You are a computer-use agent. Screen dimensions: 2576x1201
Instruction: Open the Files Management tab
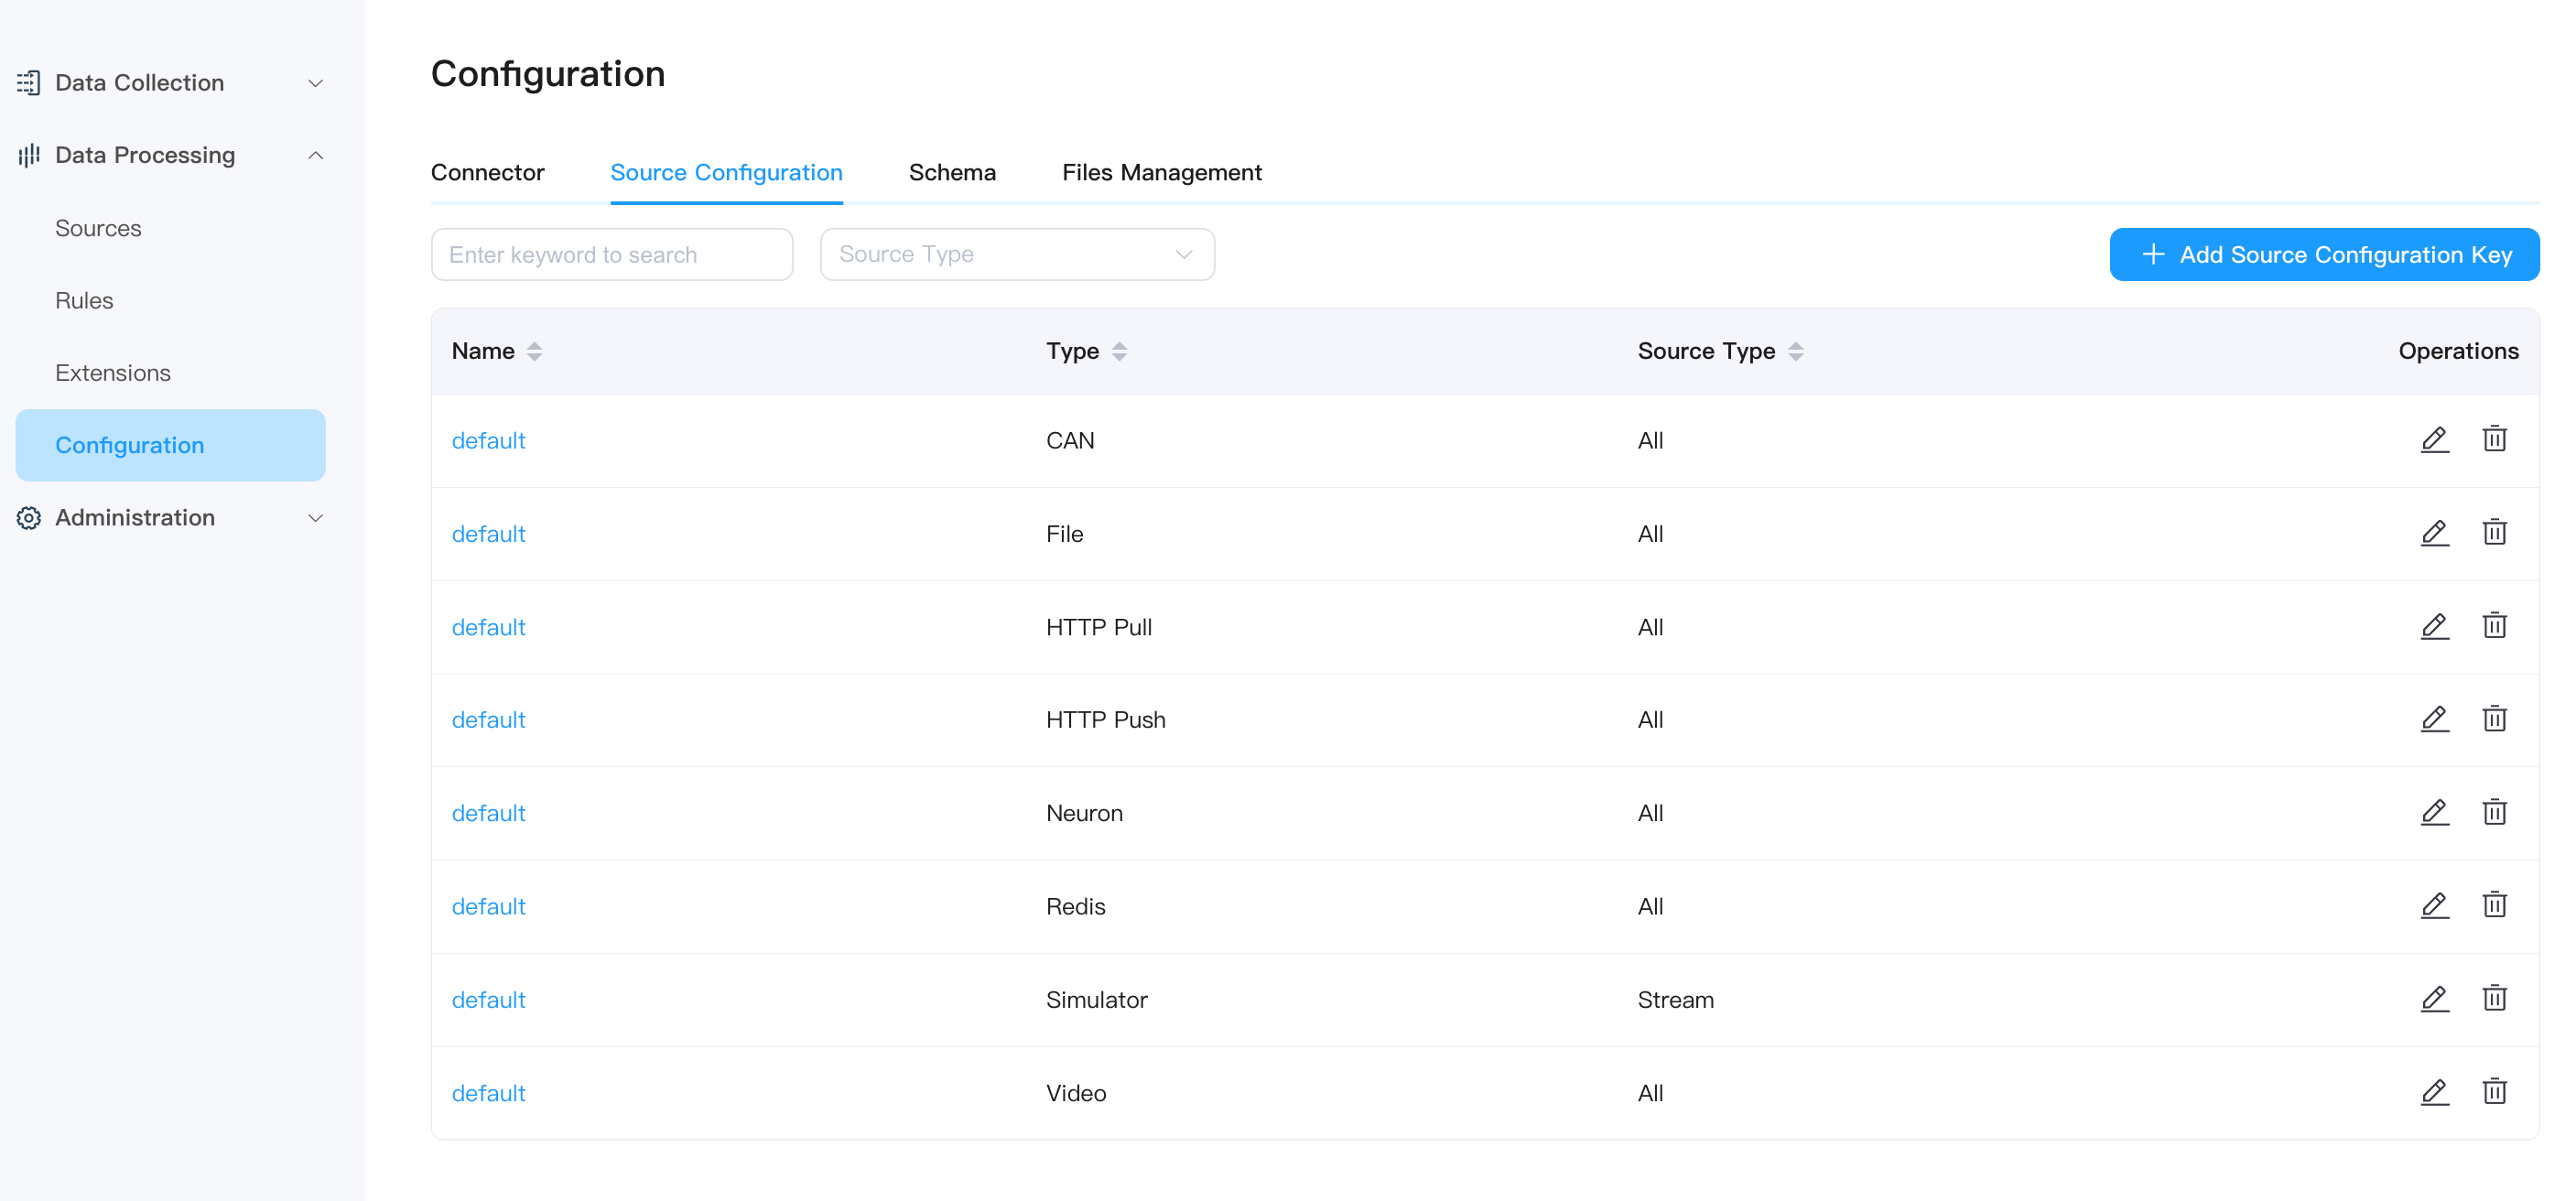(1161, 173)
